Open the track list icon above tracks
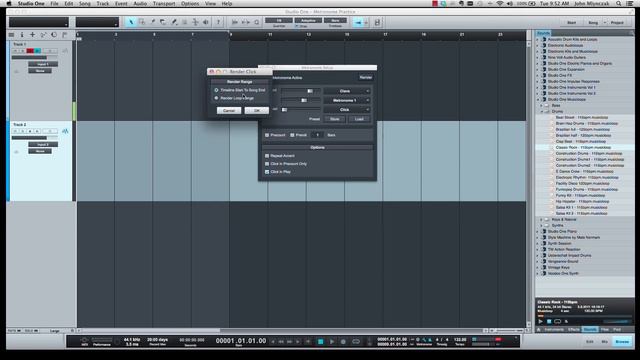Viewport: 640px width, 360px height. point(11,35)
